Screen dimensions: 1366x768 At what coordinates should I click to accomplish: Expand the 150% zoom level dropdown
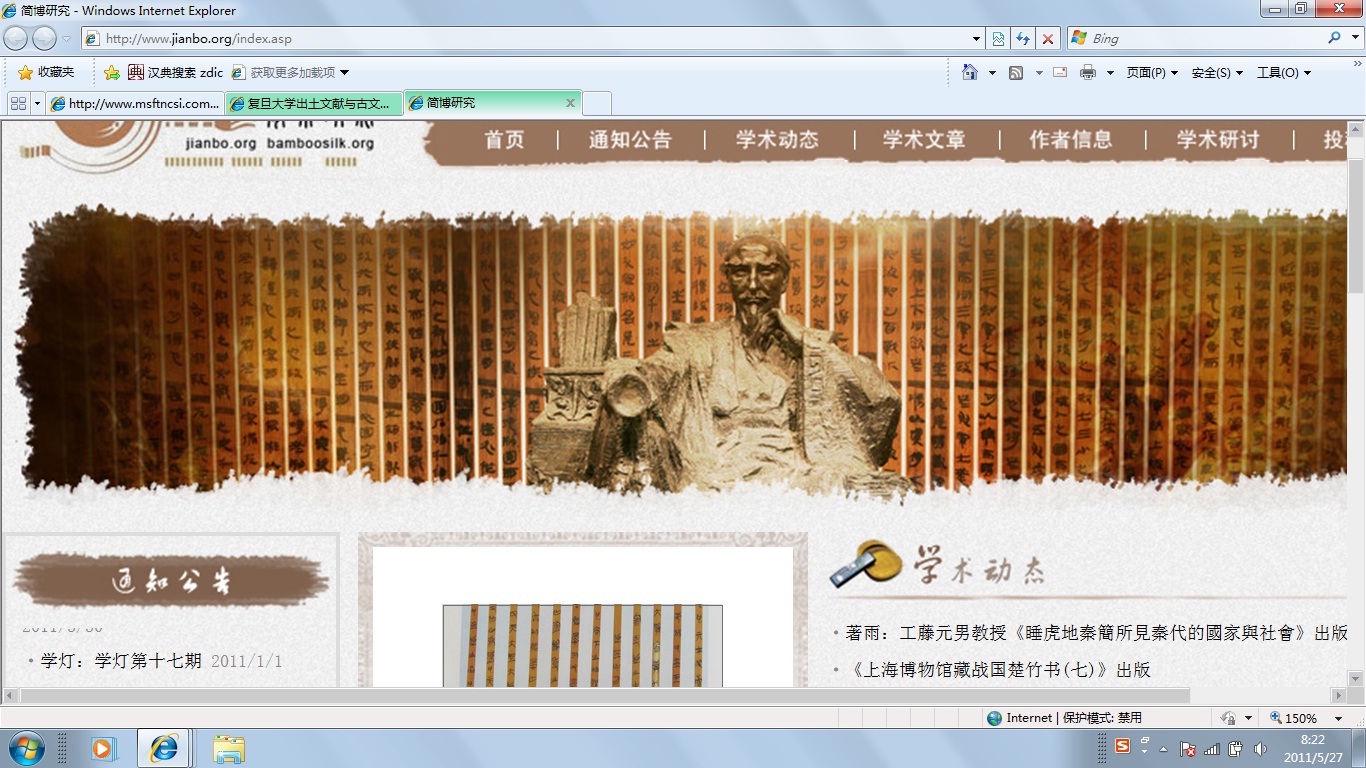(1338, 718)
